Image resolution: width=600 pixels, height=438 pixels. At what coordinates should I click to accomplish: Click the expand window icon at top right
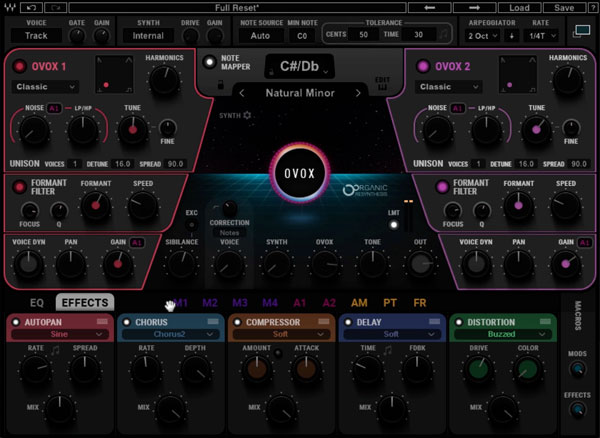pos(581,31)
